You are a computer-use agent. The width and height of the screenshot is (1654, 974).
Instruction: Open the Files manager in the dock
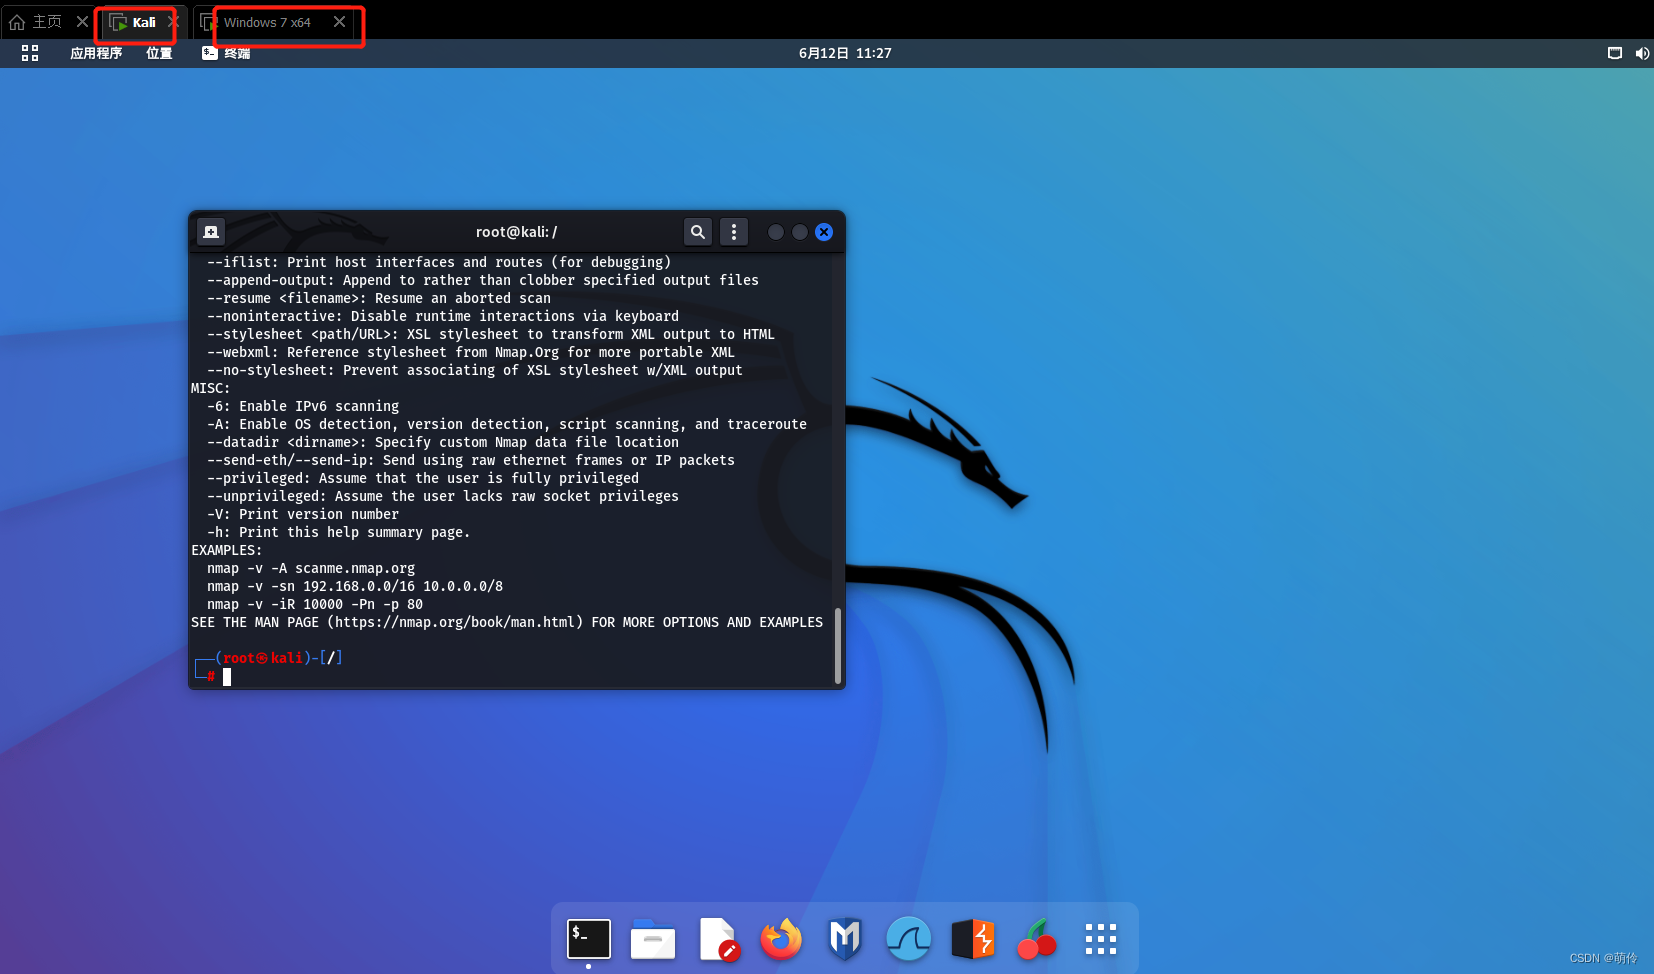pyautogui.click(x=653, y=939)
